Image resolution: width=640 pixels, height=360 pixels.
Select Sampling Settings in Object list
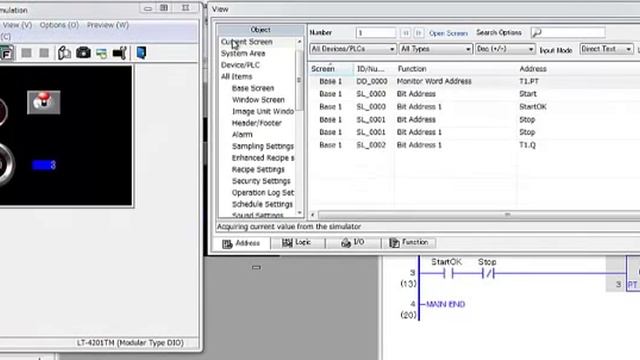[x=263, y=146]
